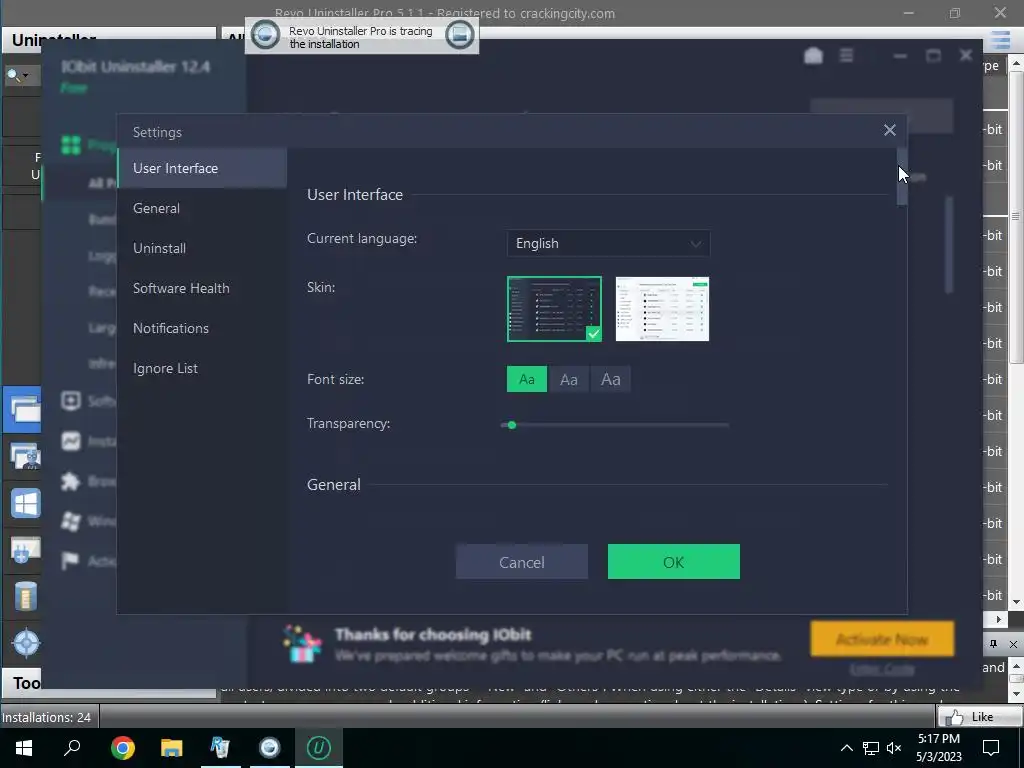The image size is (1024, 768).
Task: Open Revo hamburger menu at top right
Action: 1000,40
